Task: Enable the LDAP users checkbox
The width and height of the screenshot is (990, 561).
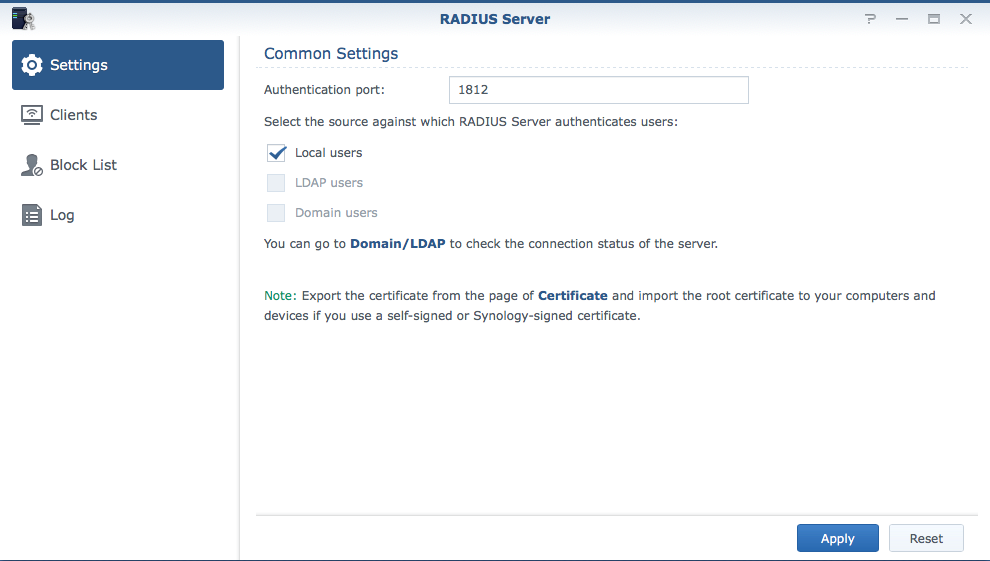Action: click(276, 183)
